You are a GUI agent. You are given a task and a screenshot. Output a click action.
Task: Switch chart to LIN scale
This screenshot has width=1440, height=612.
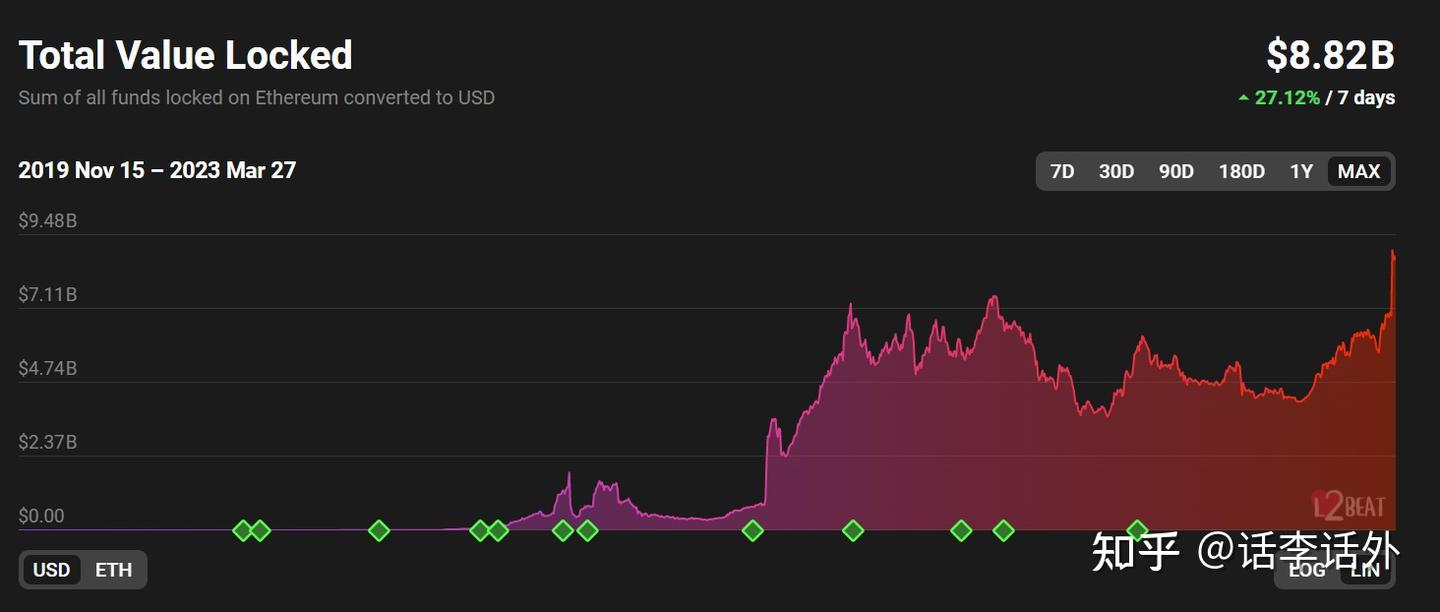point(1365,570)
